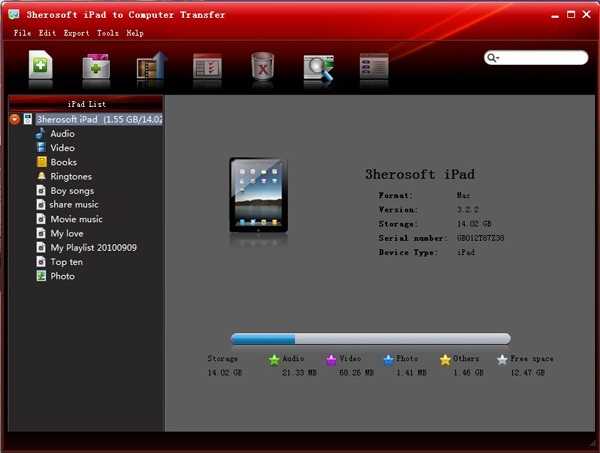Close the iPad to Computer Transfer window
The width and height of the screenshot is (600, 453).
click(587, 15)
